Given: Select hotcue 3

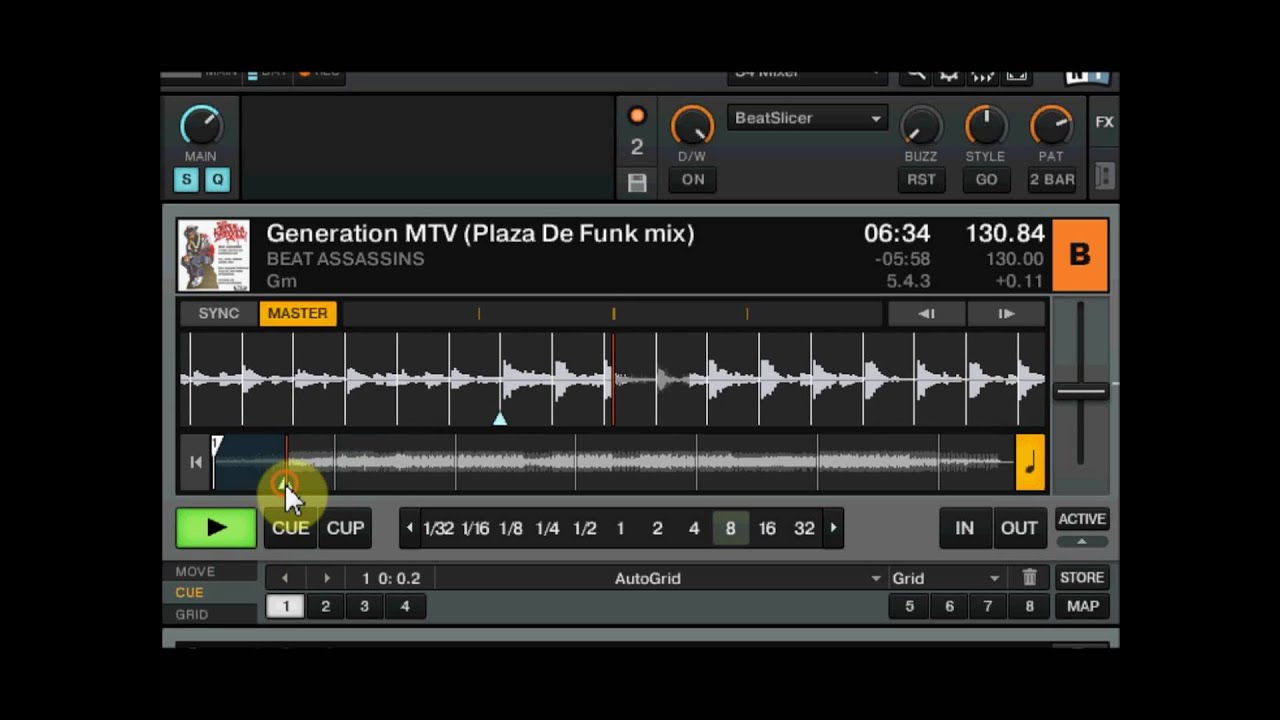Looking at the screenshot, I should (364, 606).
